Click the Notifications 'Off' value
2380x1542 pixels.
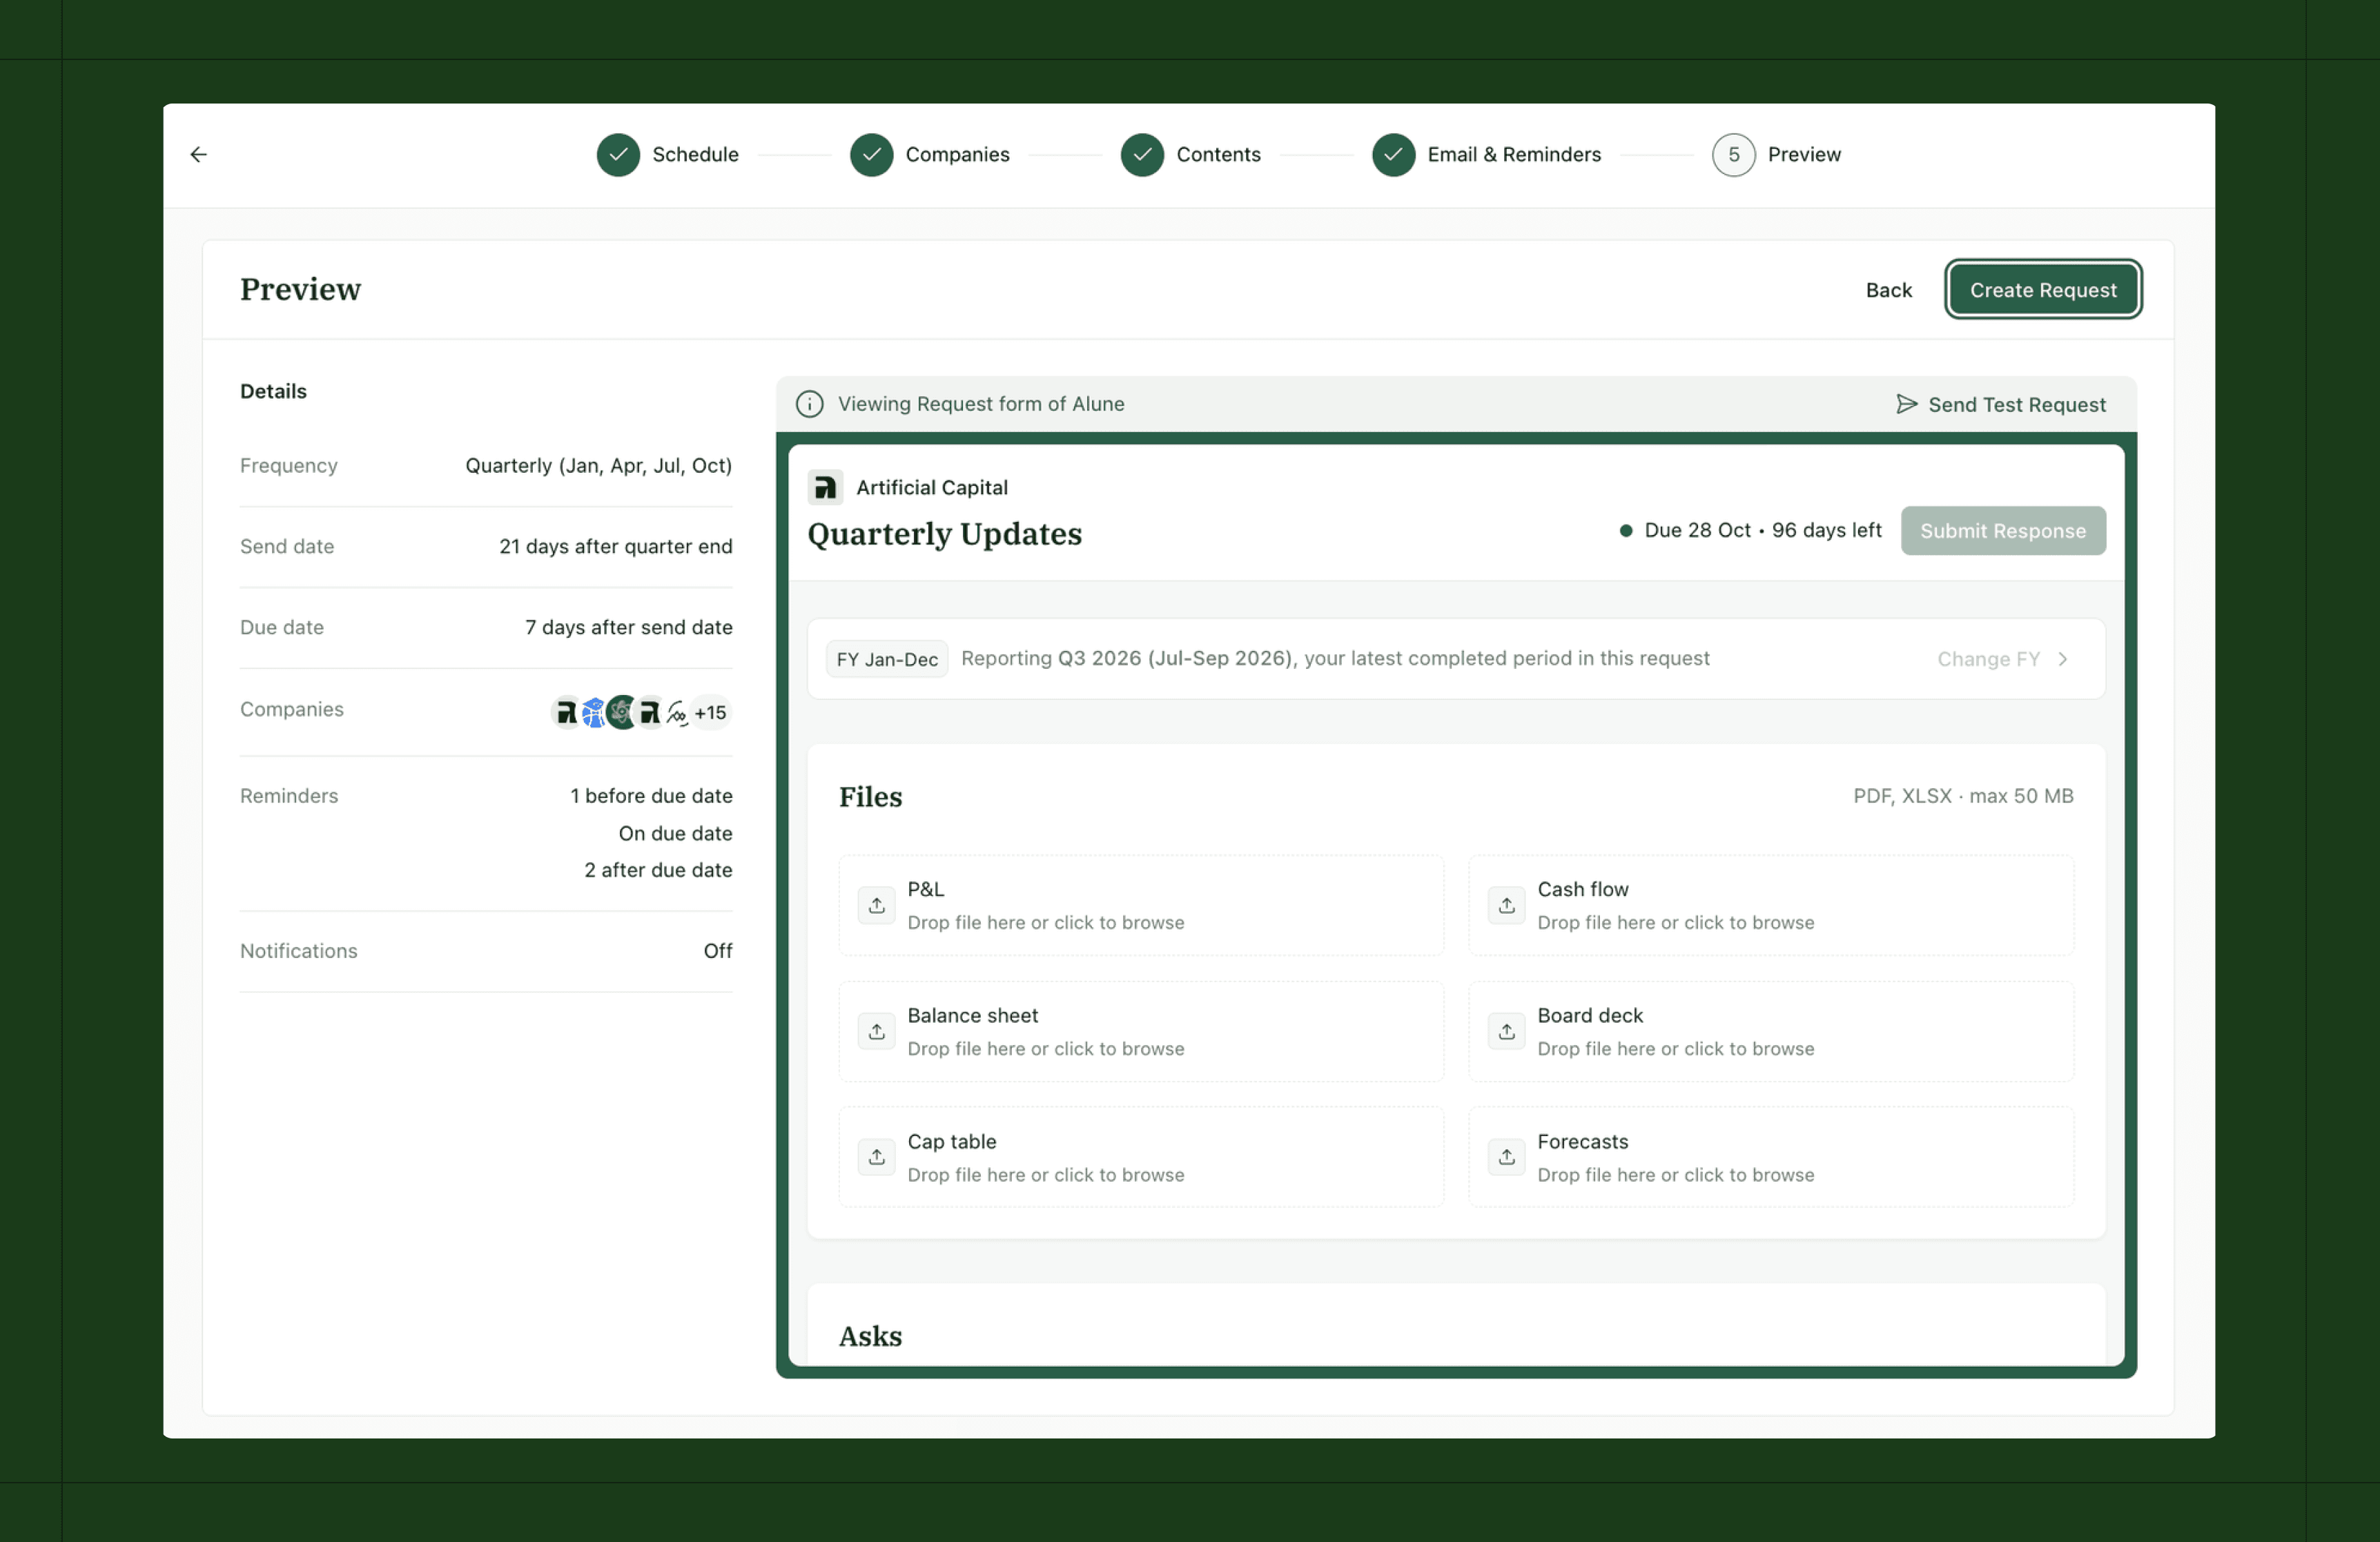717,951
